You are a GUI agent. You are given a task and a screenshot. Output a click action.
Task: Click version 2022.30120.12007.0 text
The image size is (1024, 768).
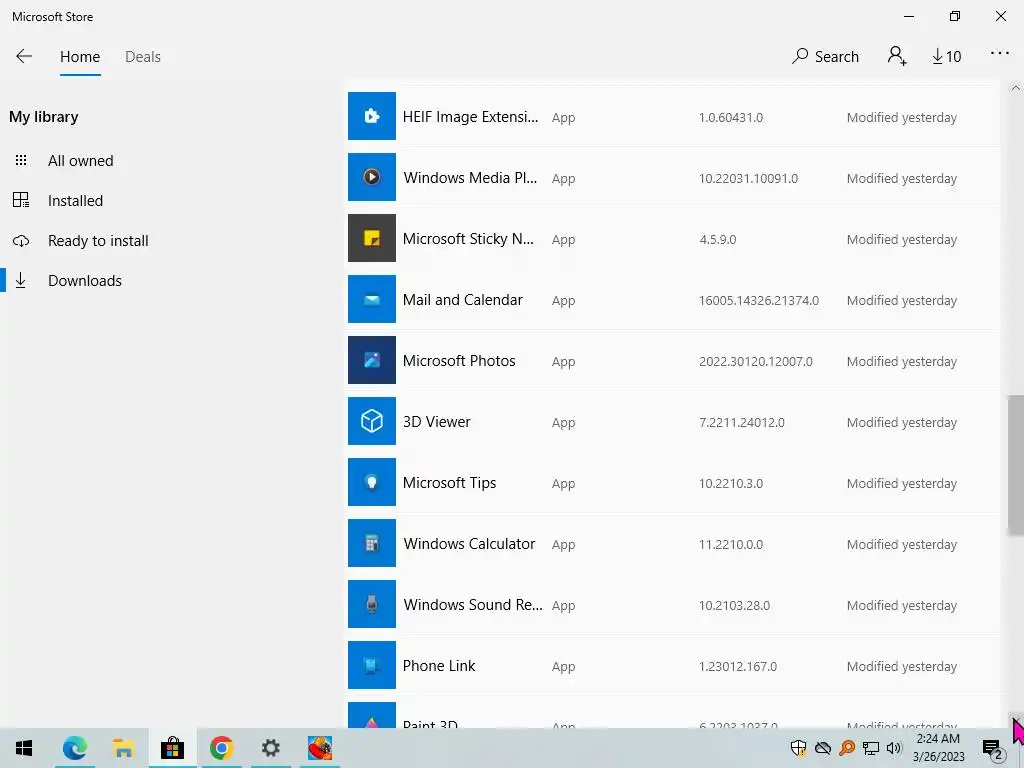point(756,361)
